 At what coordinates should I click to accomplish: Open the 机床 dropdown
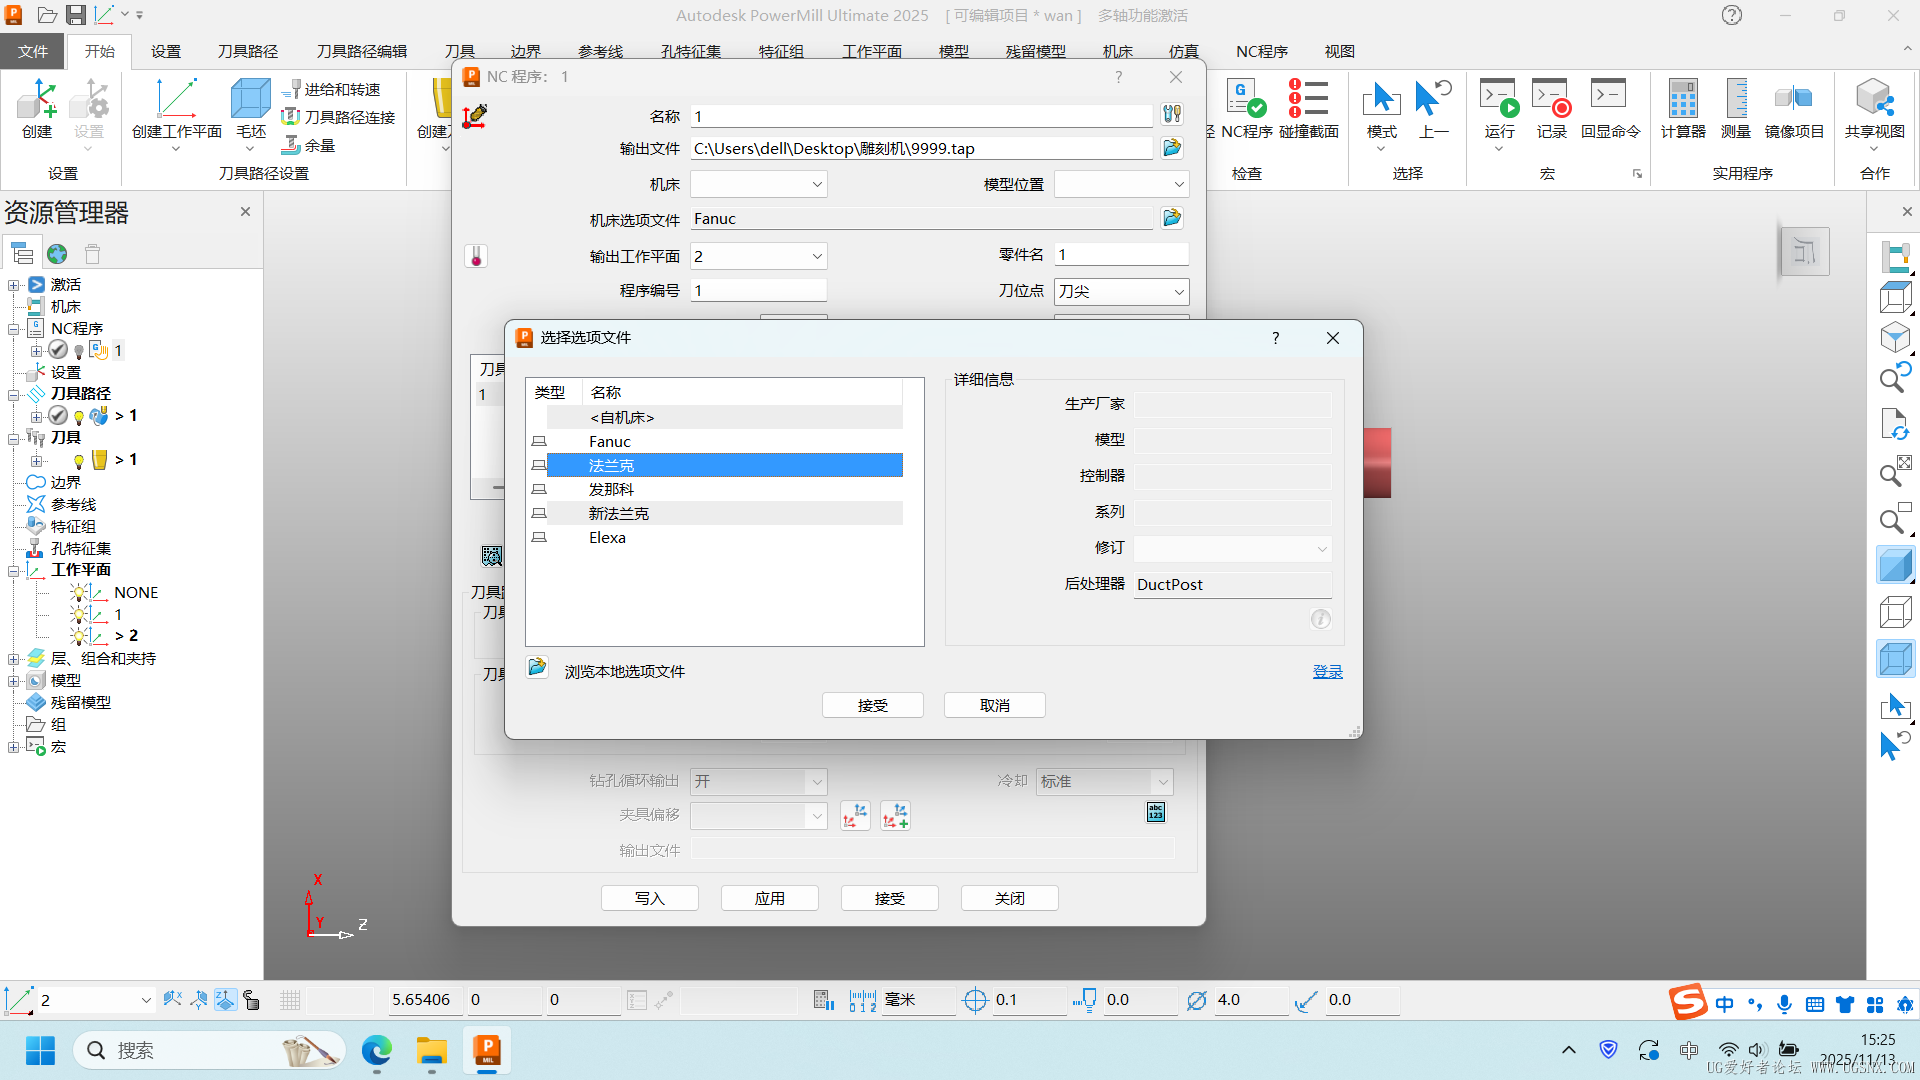(816, 184)
